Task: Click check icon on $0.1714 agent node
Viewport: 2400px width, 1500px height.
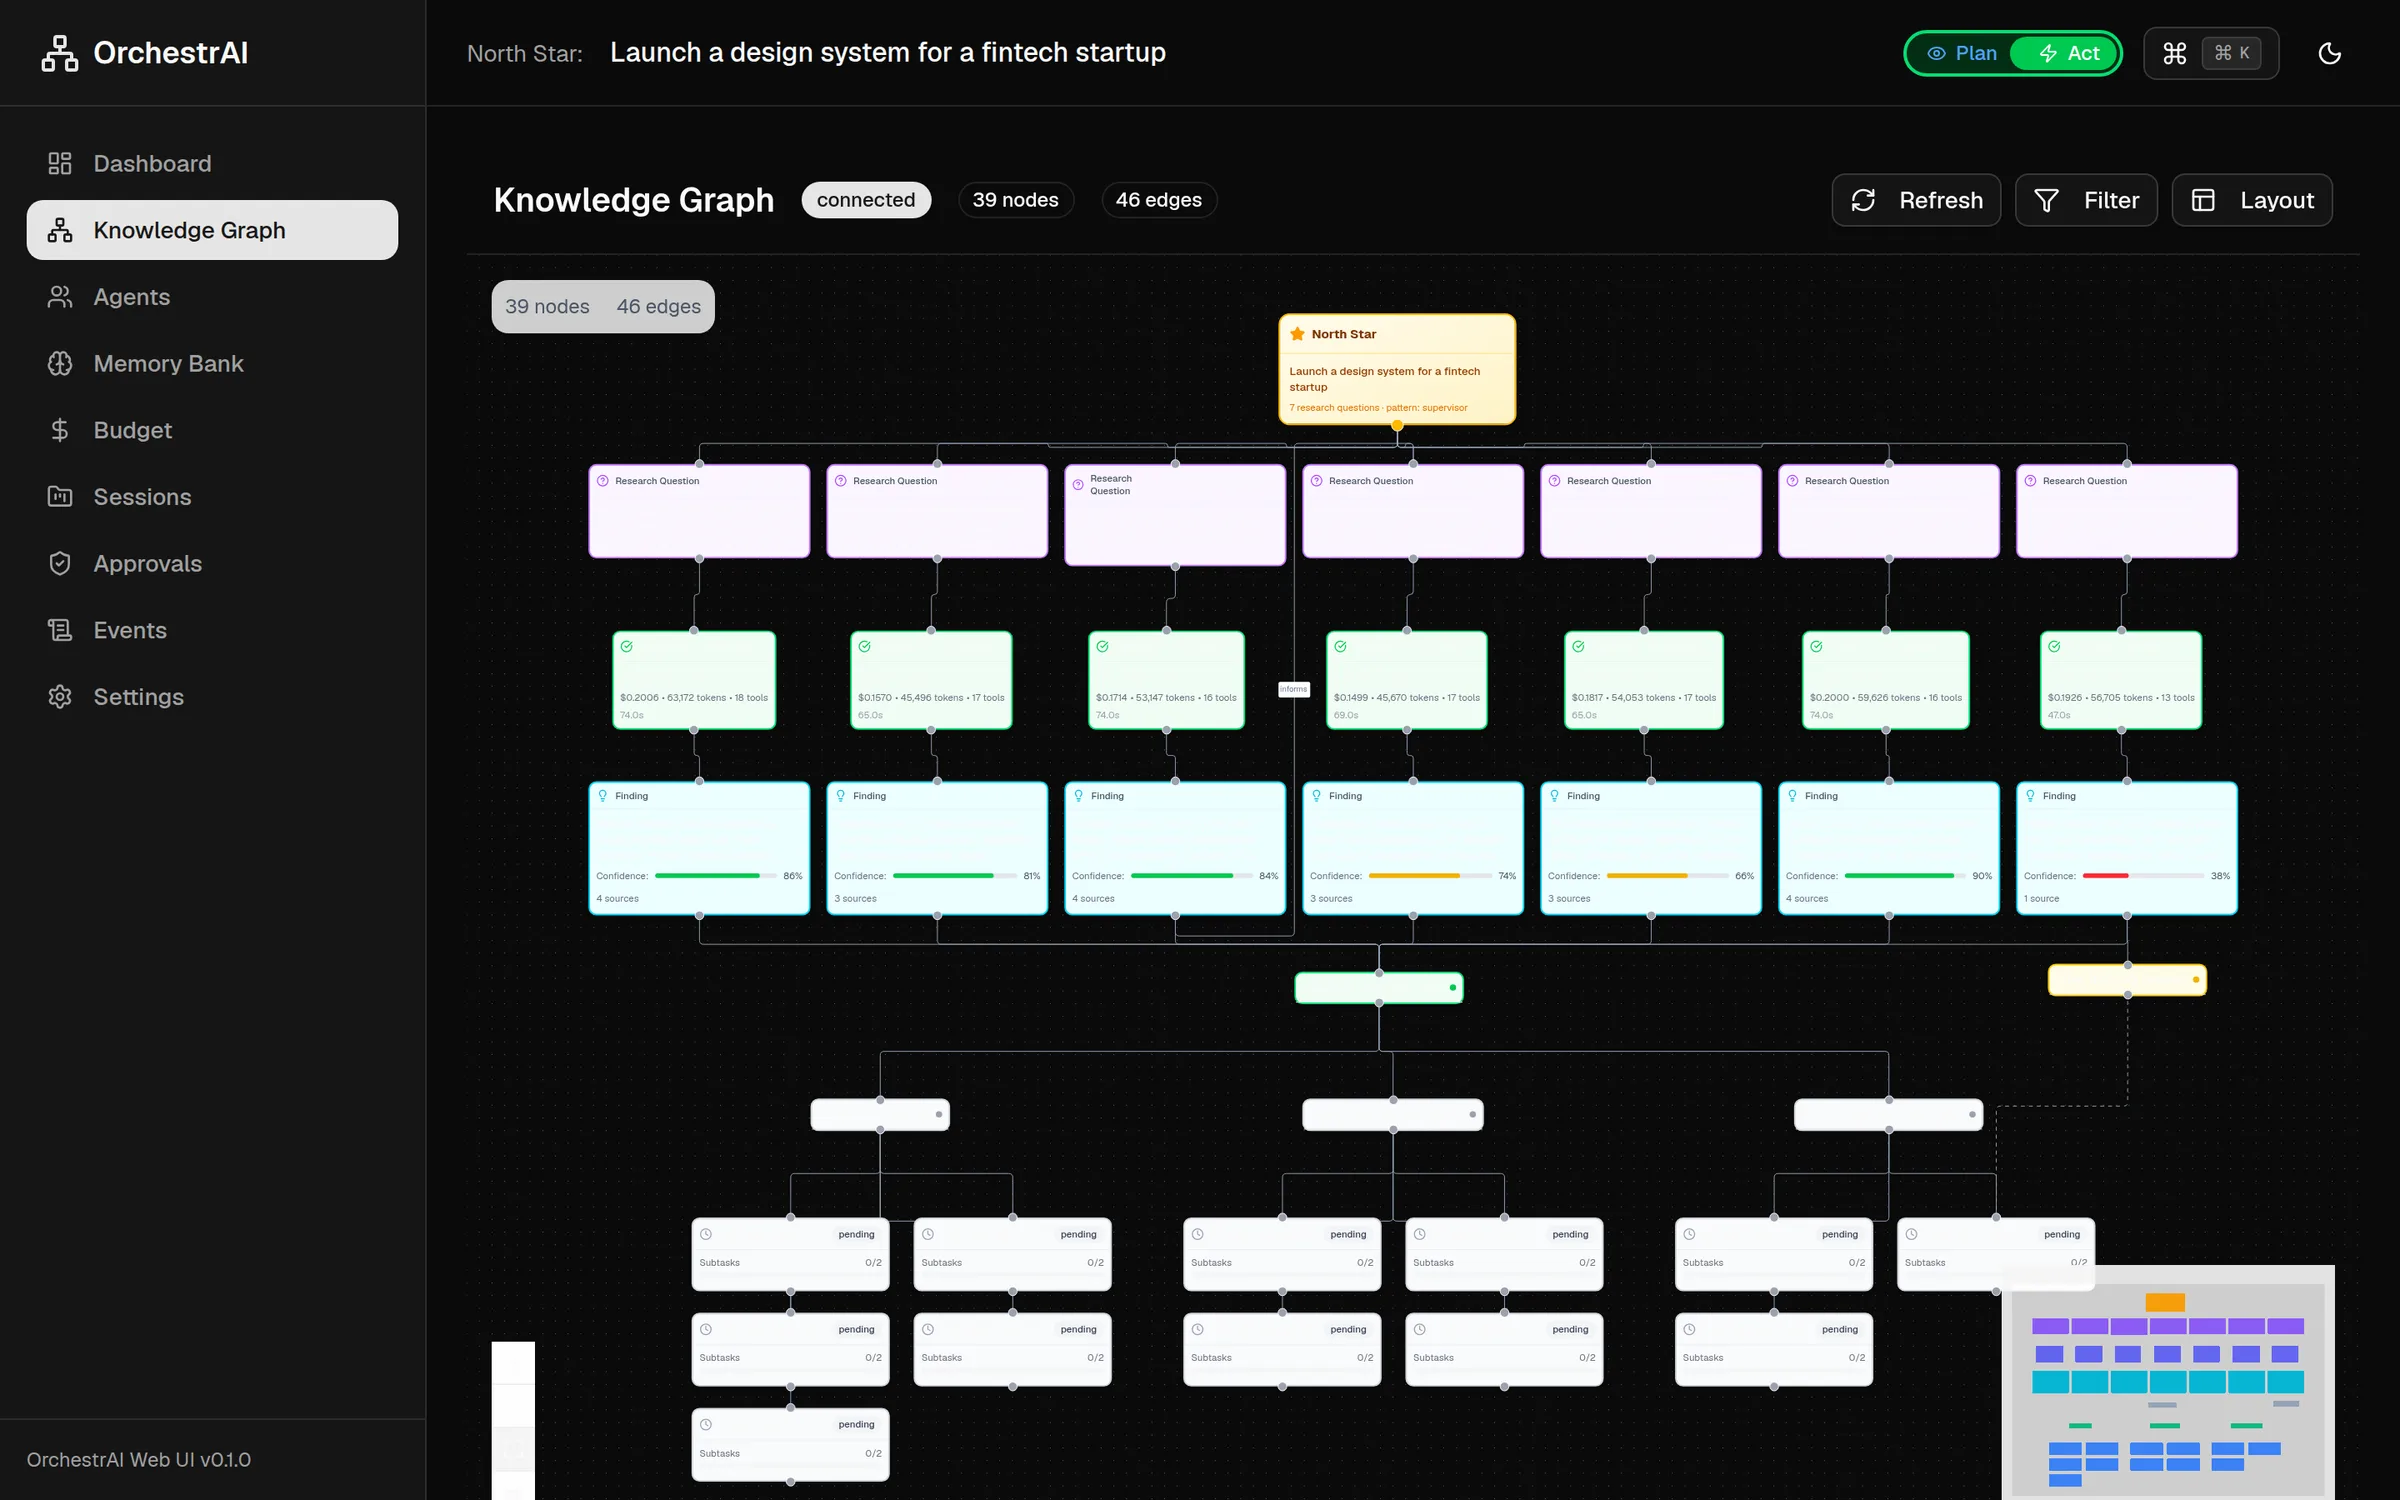Action: pyautogui.click(x=1102, y=647)
